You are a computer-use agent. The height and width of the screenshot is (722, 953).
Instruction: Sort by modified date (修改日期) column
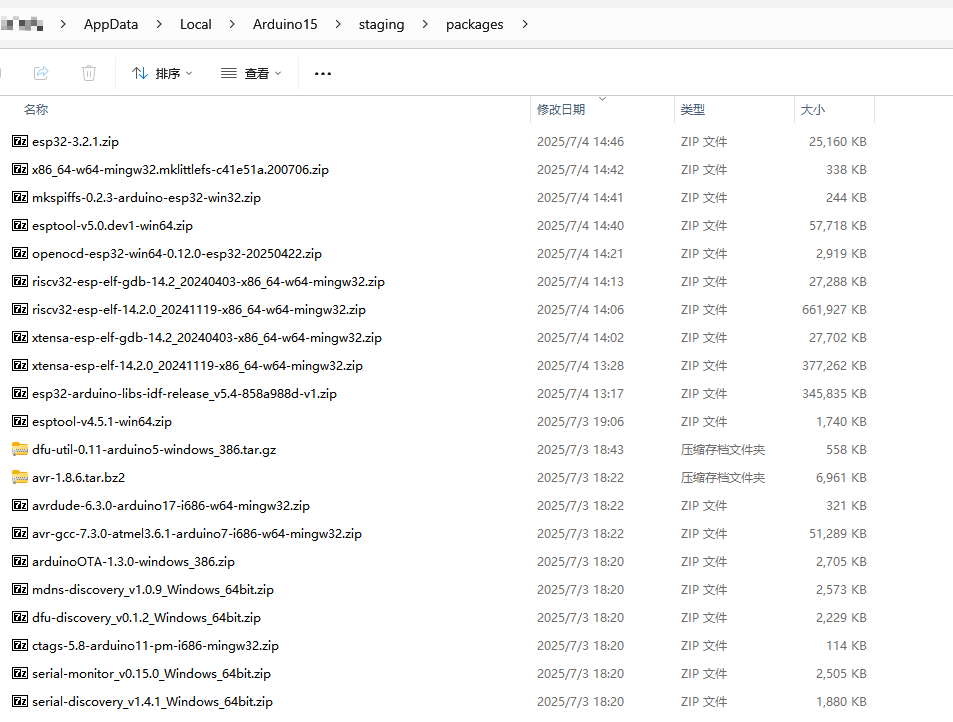coord(561,109)
